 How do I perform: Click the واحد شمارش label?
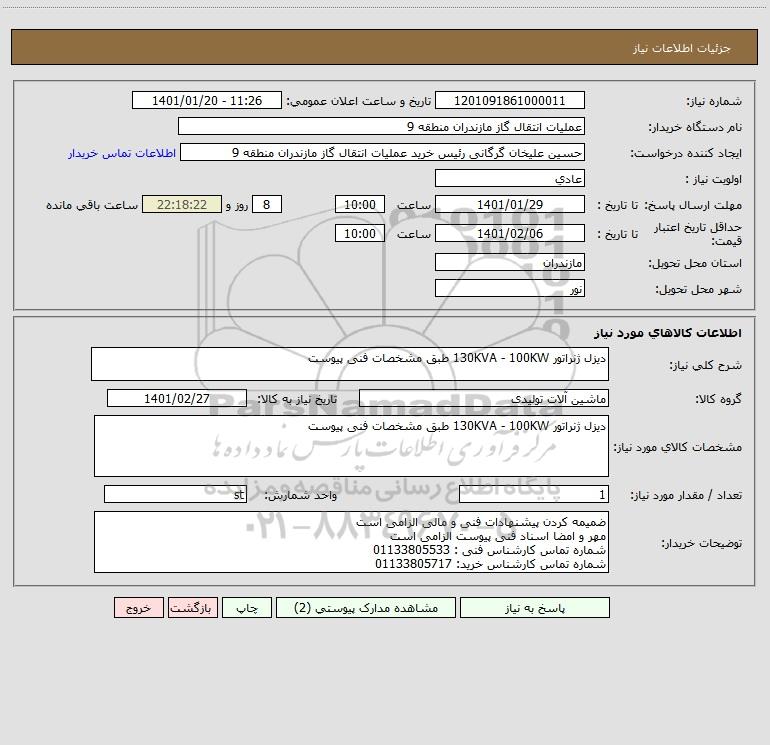301,496
